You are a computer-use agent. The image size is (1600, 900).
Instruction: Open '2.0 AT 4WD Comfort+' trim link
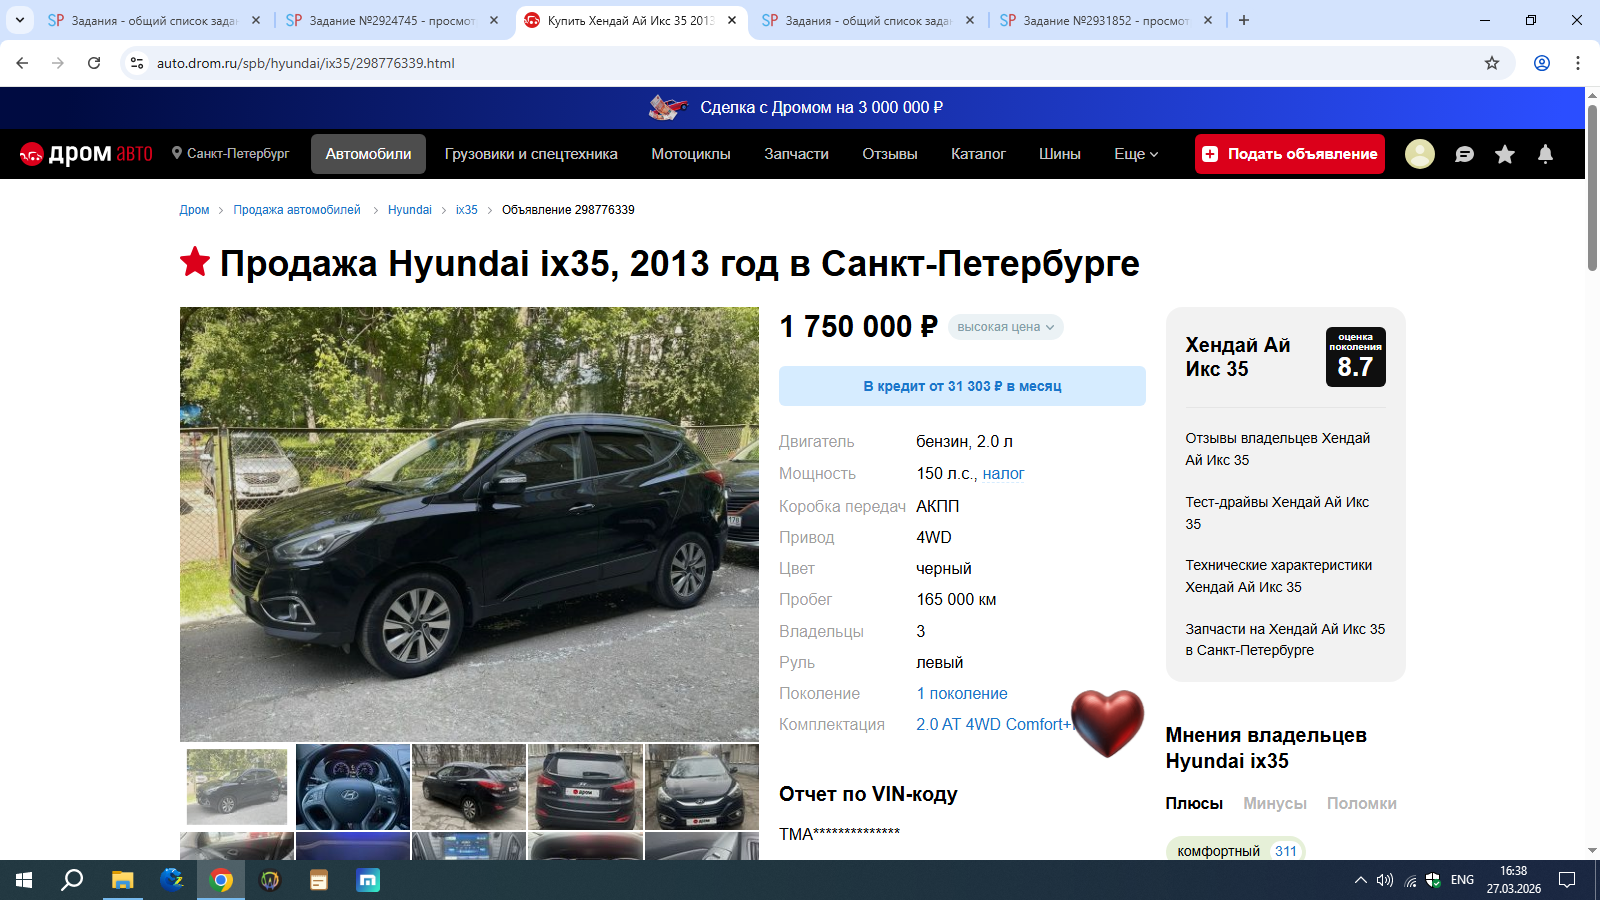[993, 725]
